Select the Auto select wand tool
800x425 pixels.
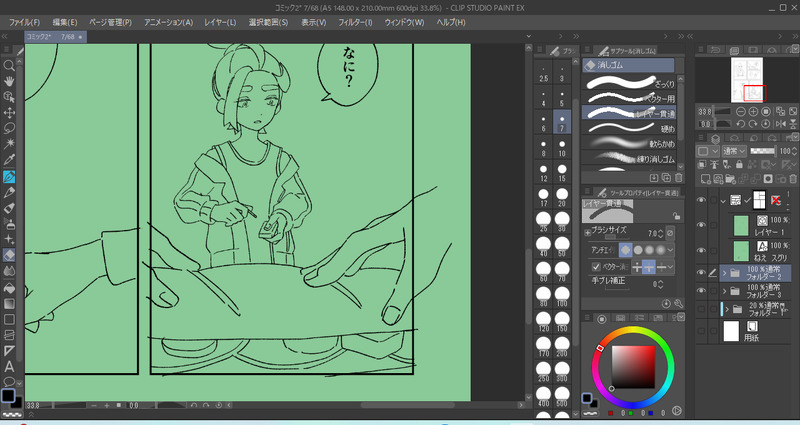[x=9, y=144]
